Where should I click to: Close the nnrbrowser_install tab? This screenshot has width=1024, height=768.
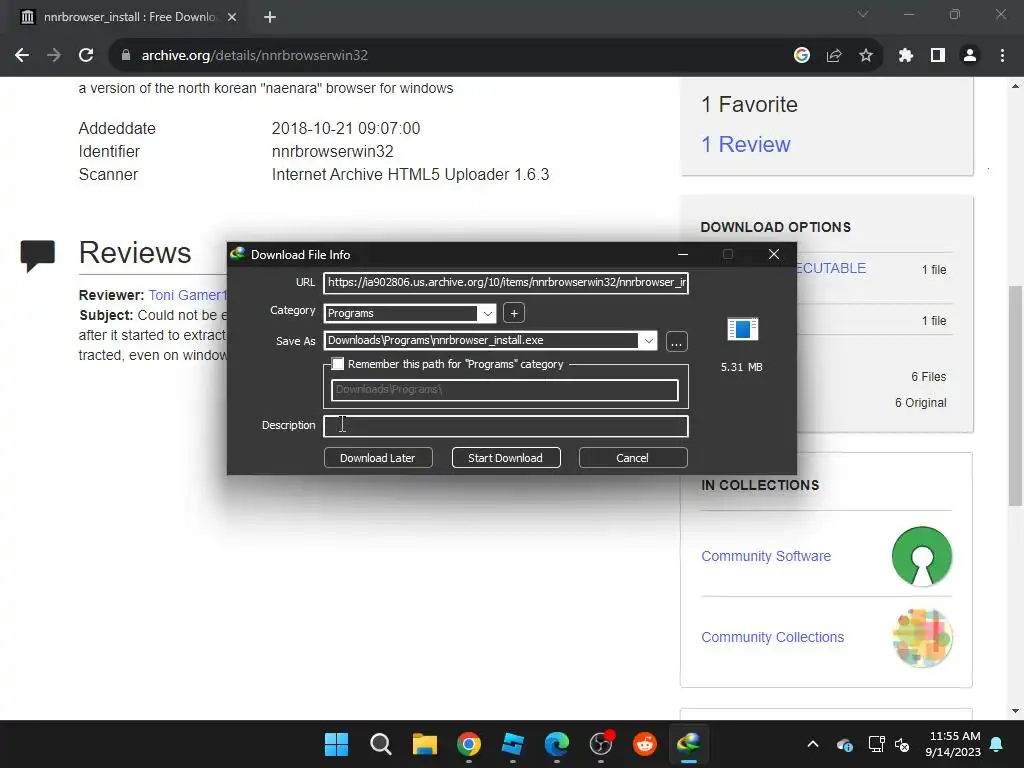232,17
